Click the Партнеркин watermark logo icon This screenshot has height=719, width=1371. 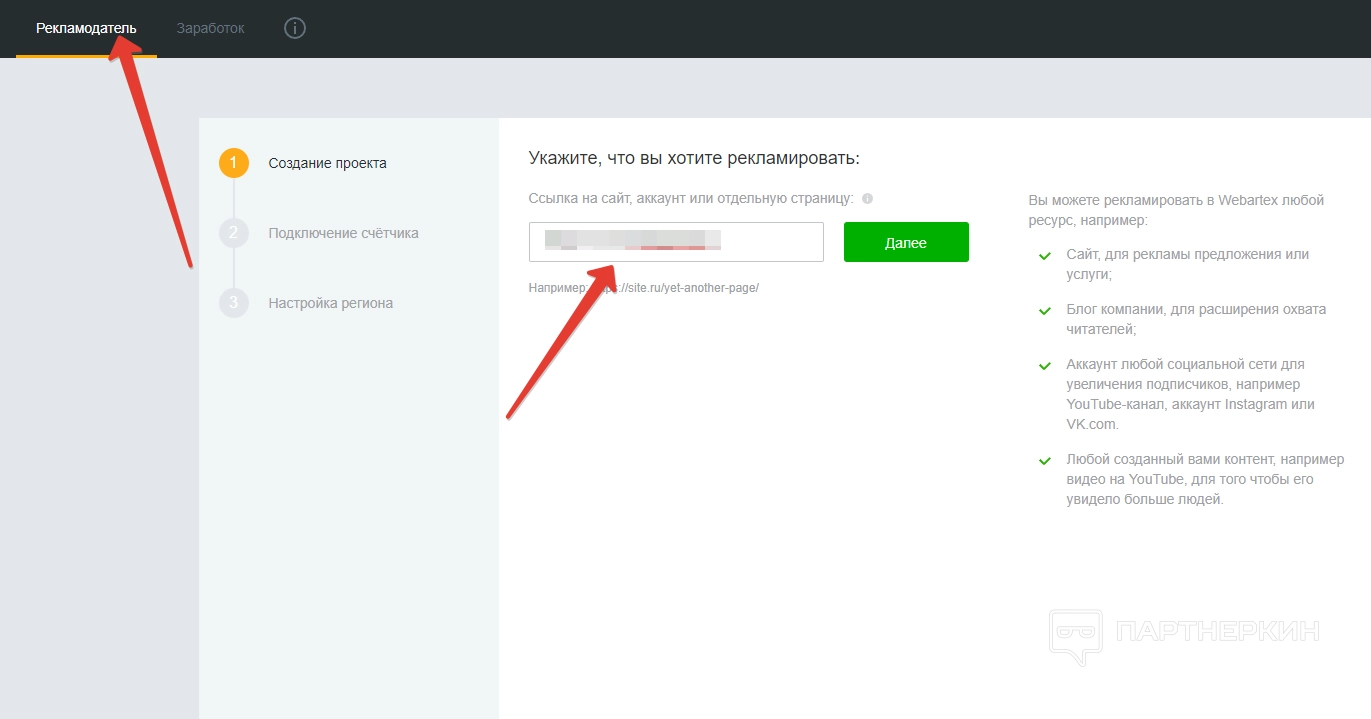[x=1076, y=635]
